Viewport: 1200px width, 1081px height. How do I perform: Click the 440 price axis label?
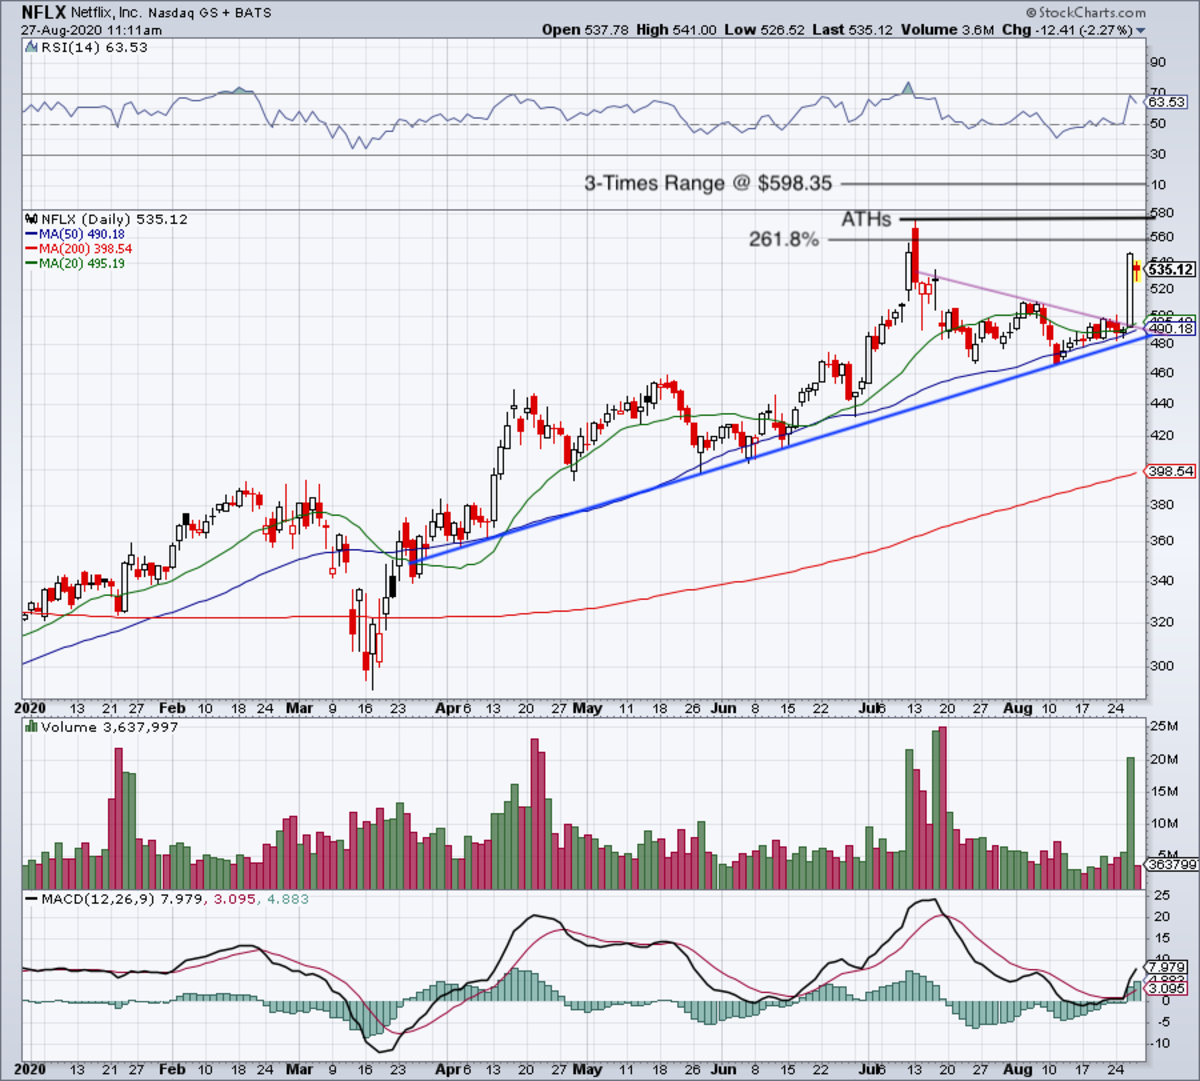[x=1162, y=404]
